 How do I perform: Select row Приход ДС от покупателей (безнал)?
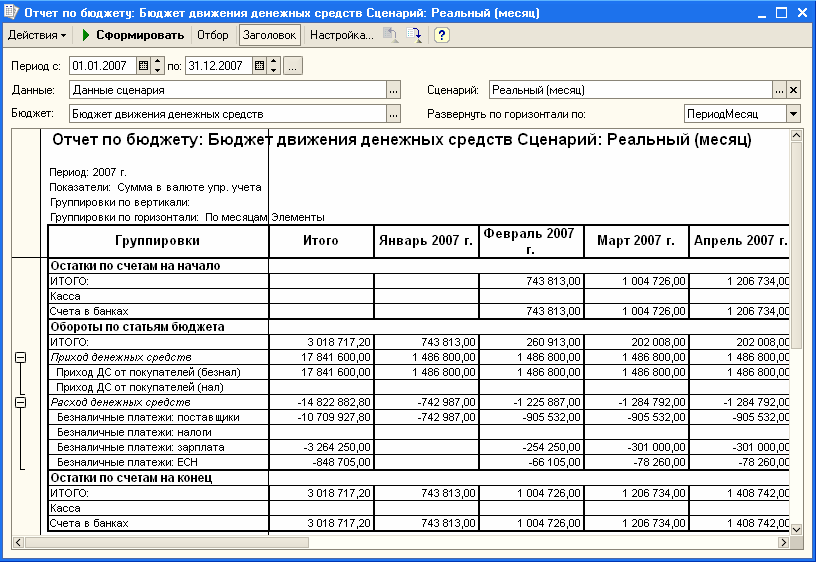point(418,372)
